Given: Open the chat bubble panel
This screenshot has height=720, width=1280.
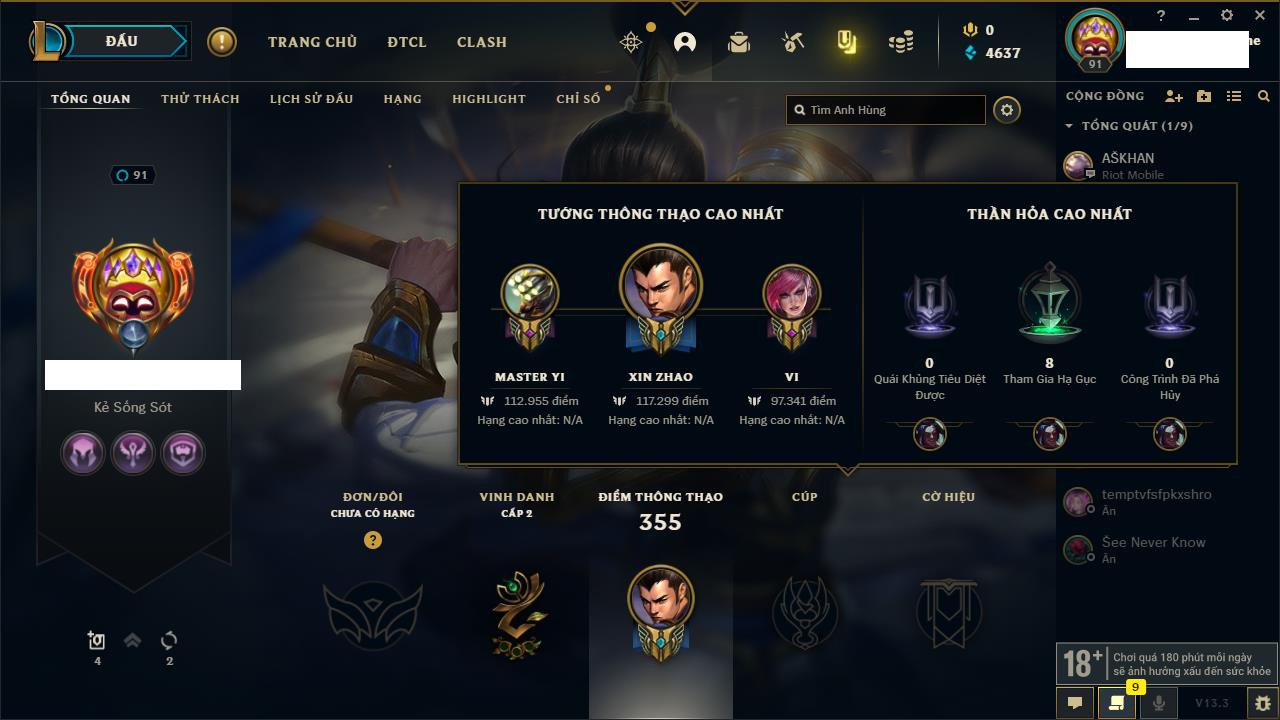Looking at the screenshot, I should 1075,702.
